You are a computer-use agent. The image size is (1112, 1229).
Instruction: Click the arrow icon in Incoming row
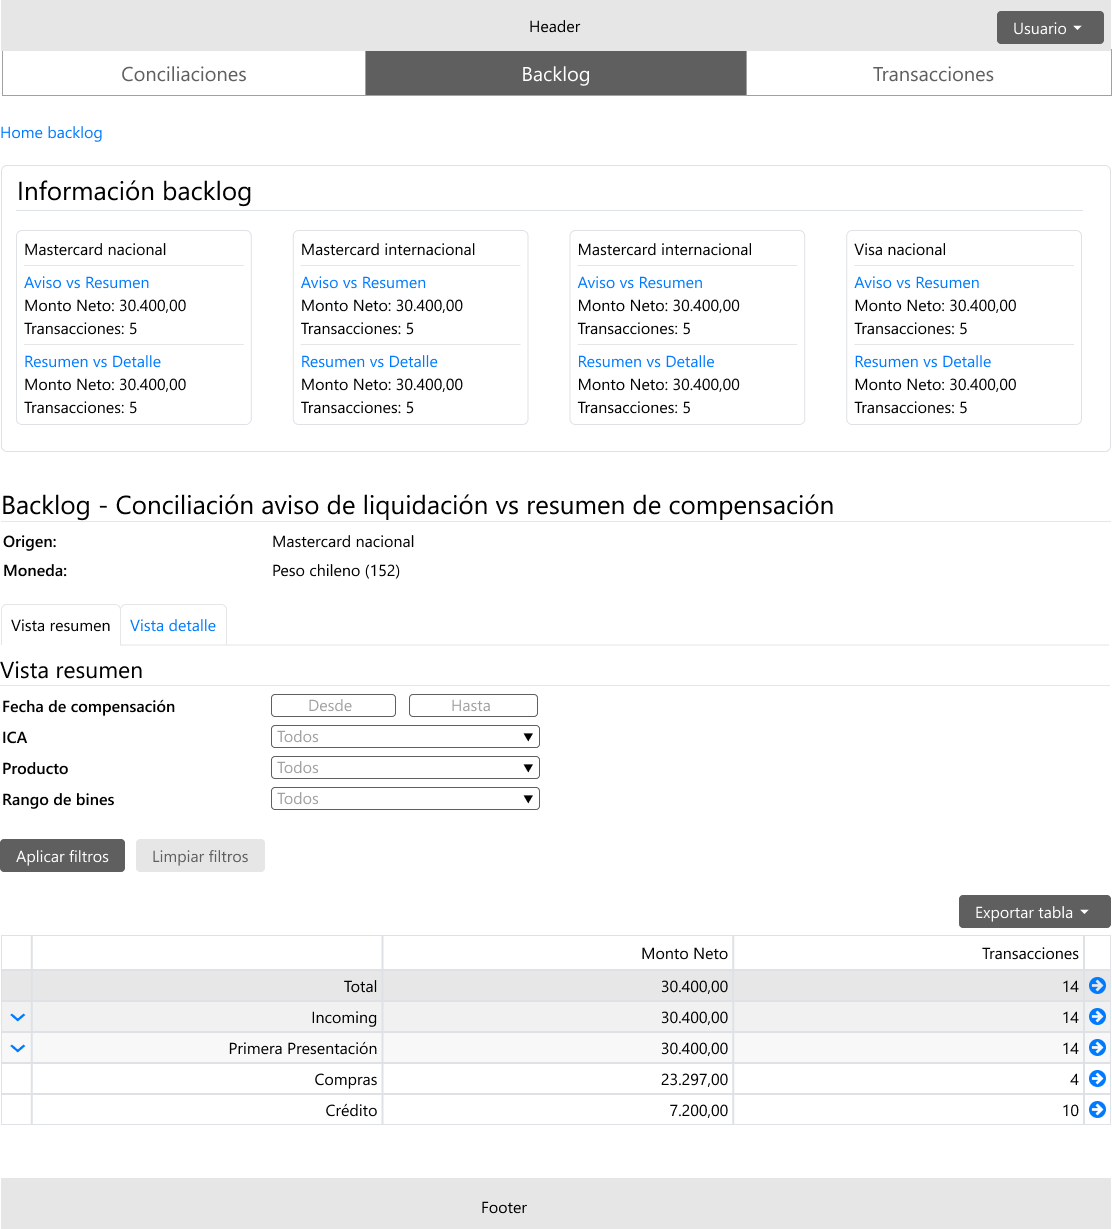tap(1097, 1017)
